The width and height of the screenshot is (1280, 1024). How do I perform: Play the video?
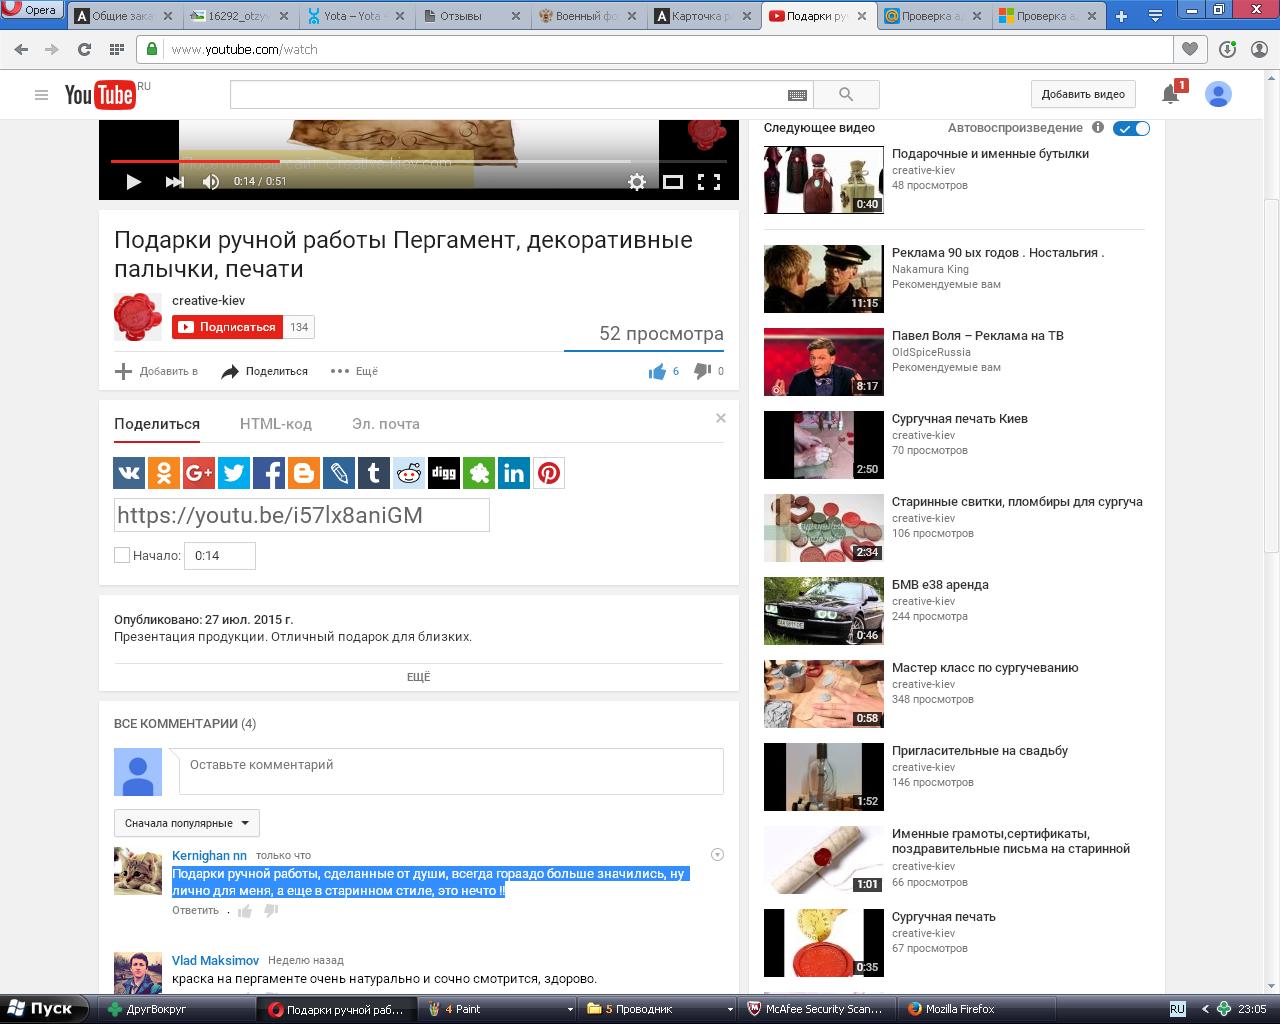[133, 181]
